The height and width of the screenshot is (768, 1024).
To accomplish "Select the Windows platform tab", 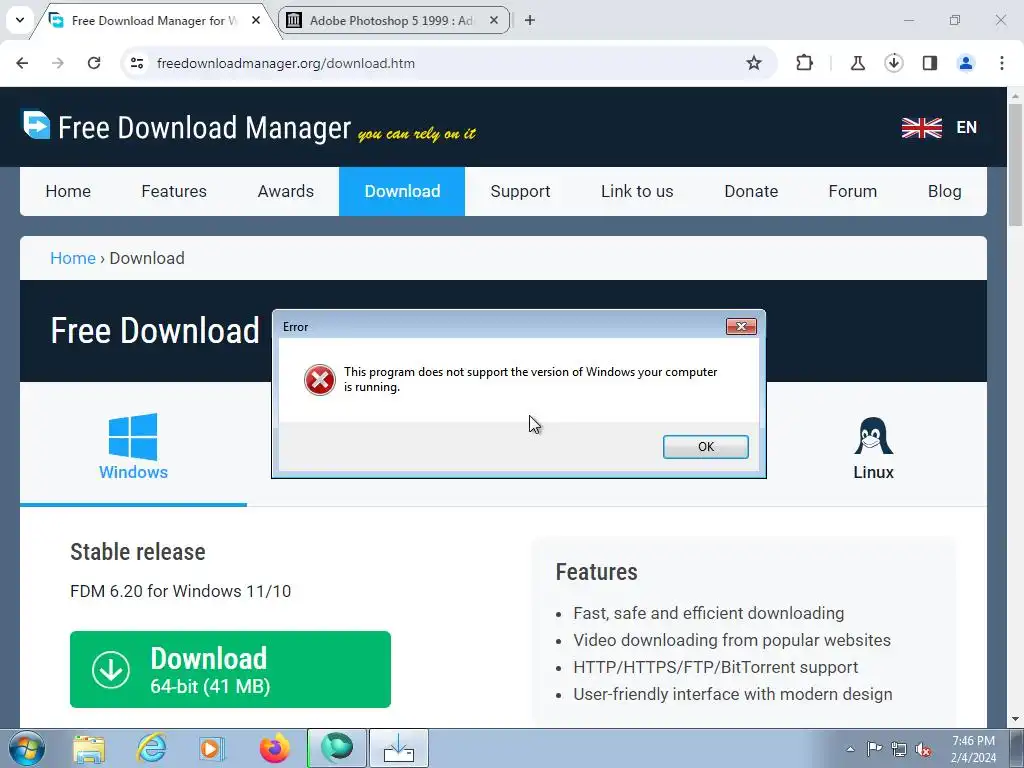I will point(133,446).
